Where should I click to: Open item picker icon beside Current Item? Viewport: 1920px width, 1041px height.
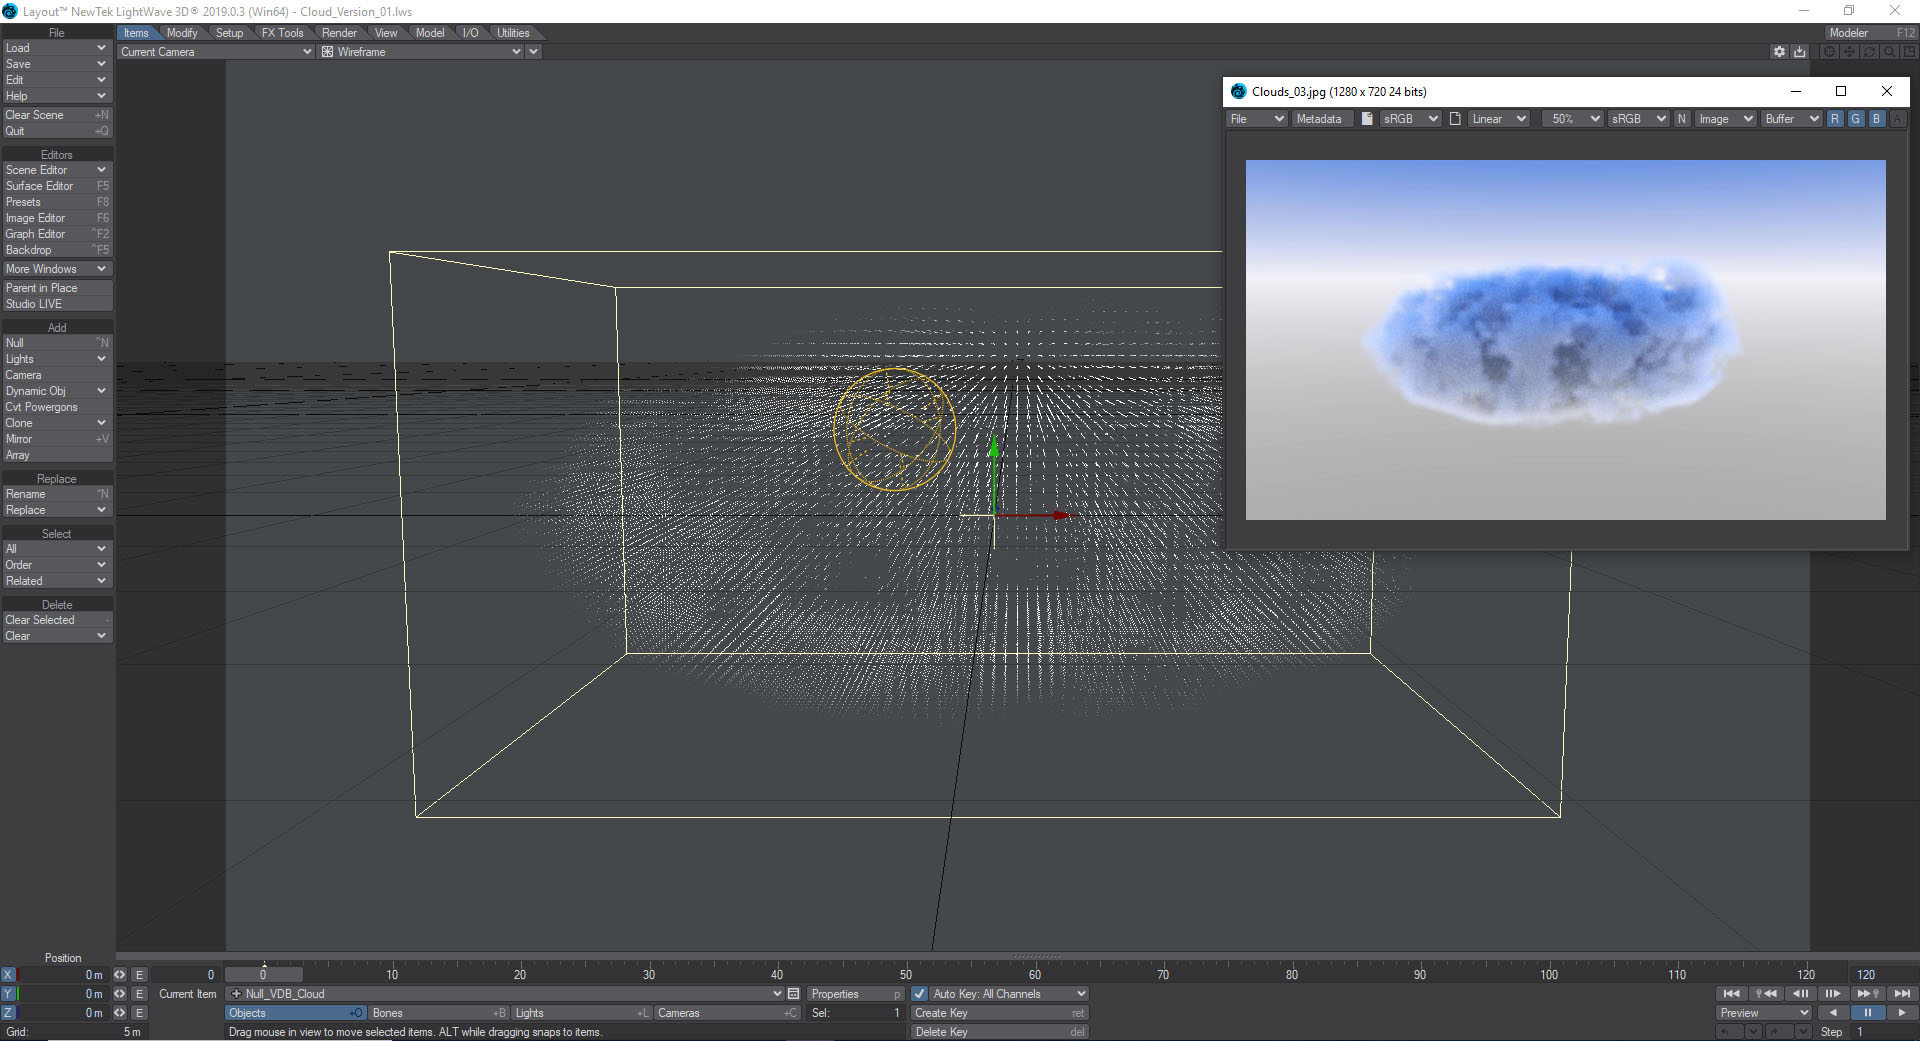coord(793,994)
